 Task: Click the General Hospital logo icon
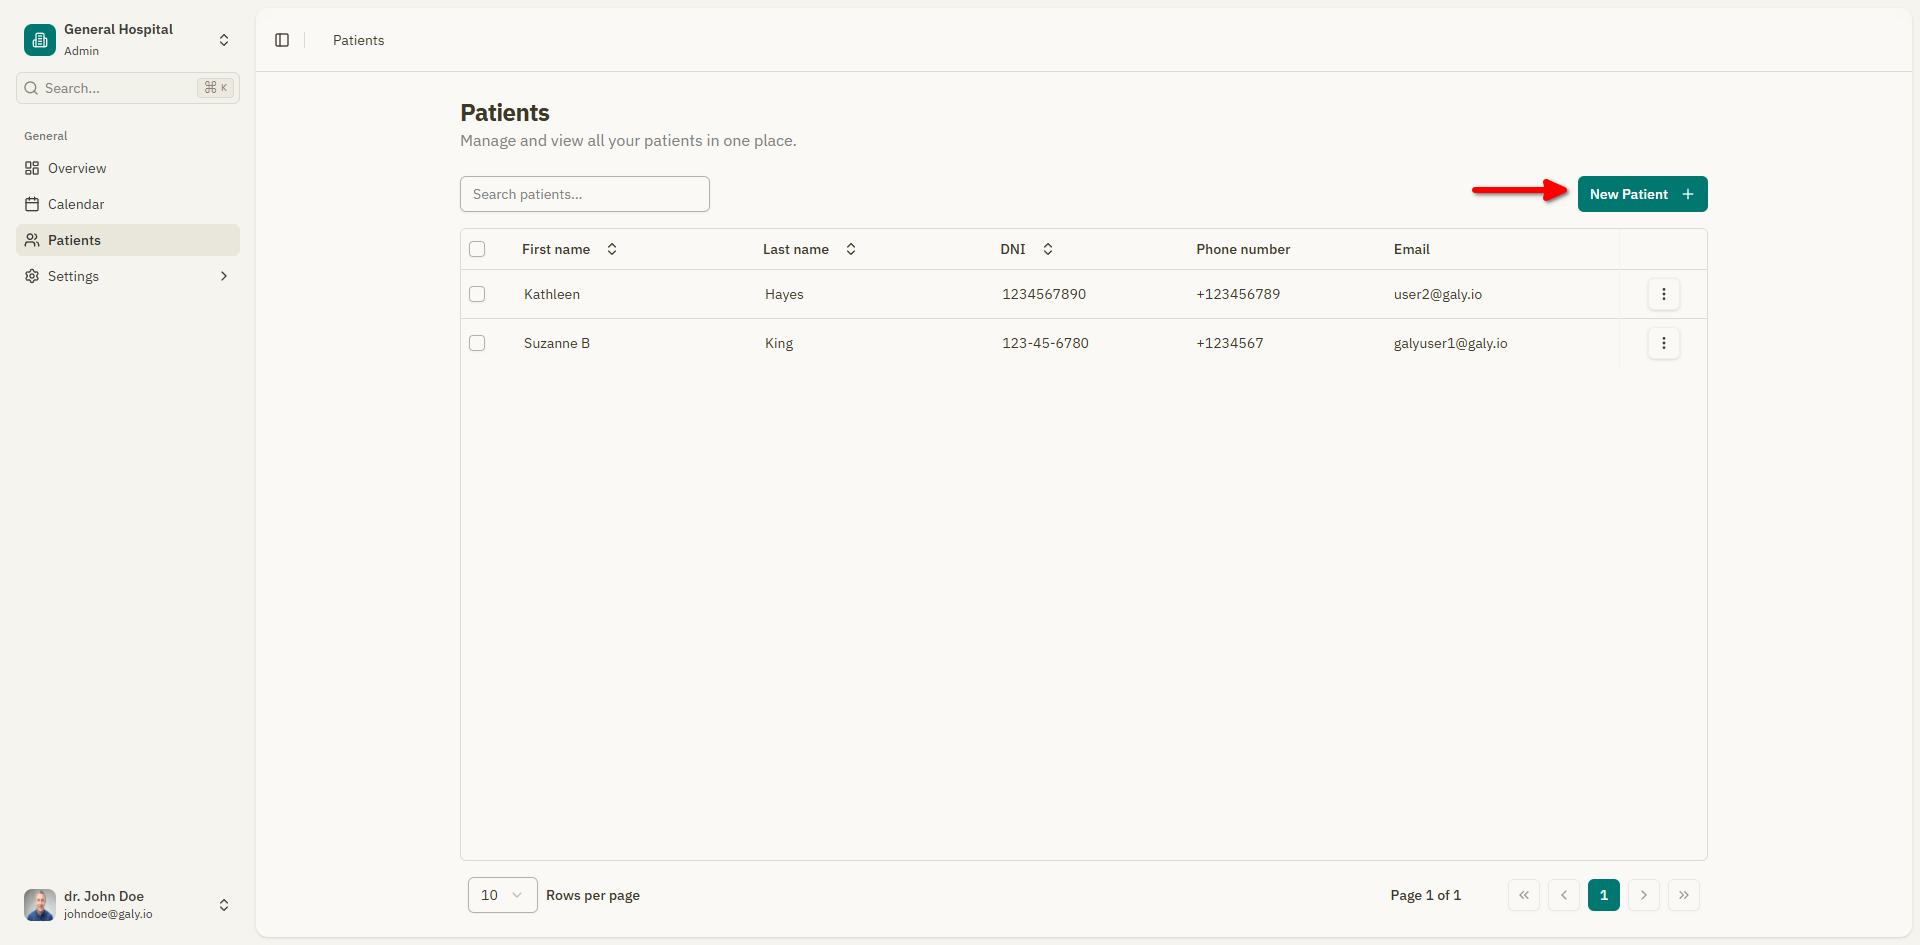click(x=39, y=40)
